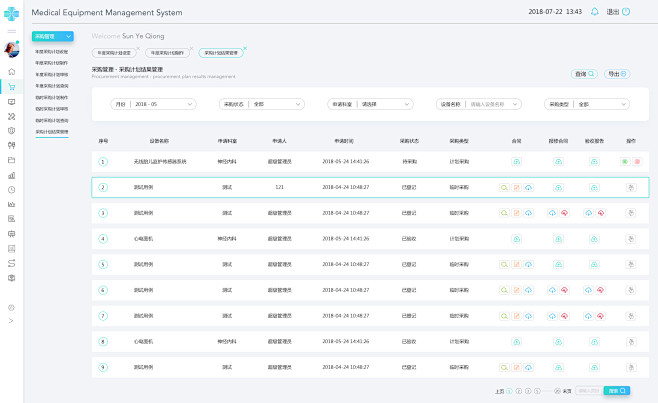Viewport: 658px width, 403px height.
Task: Click the green approve icon in row 1
Action: [x=625, y=161]
